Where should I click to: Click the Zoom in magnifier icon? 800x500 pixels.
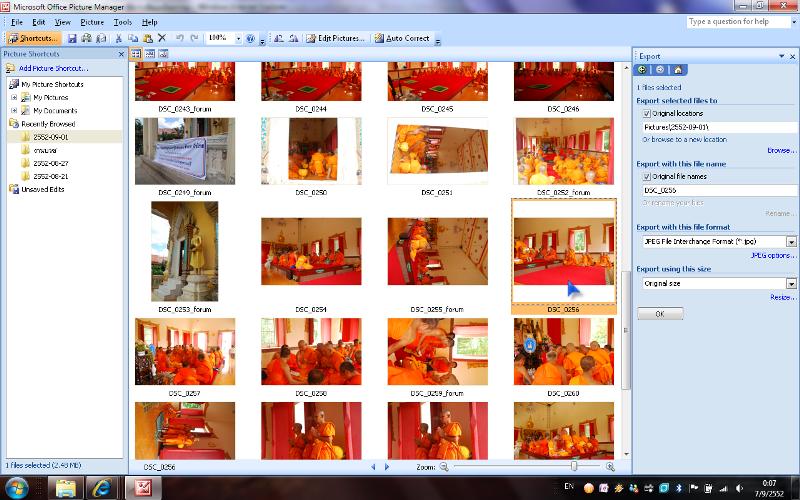click(610, 466)
